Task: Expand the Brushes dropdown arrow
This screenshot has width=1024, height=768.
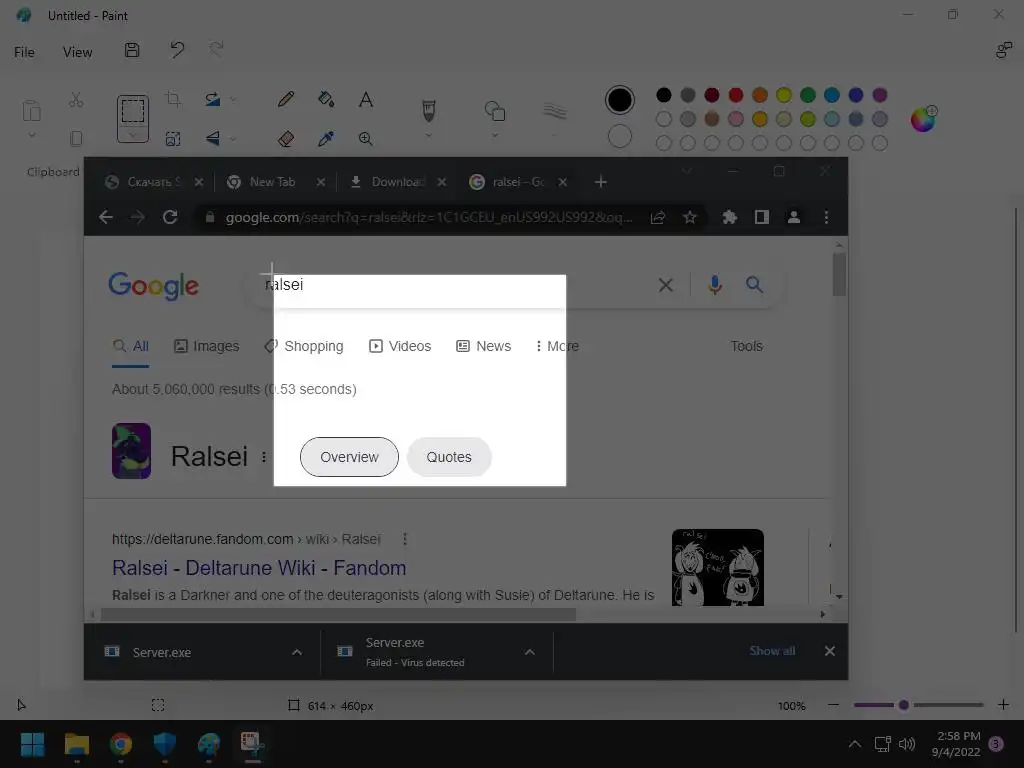Action: click(428, 135)
